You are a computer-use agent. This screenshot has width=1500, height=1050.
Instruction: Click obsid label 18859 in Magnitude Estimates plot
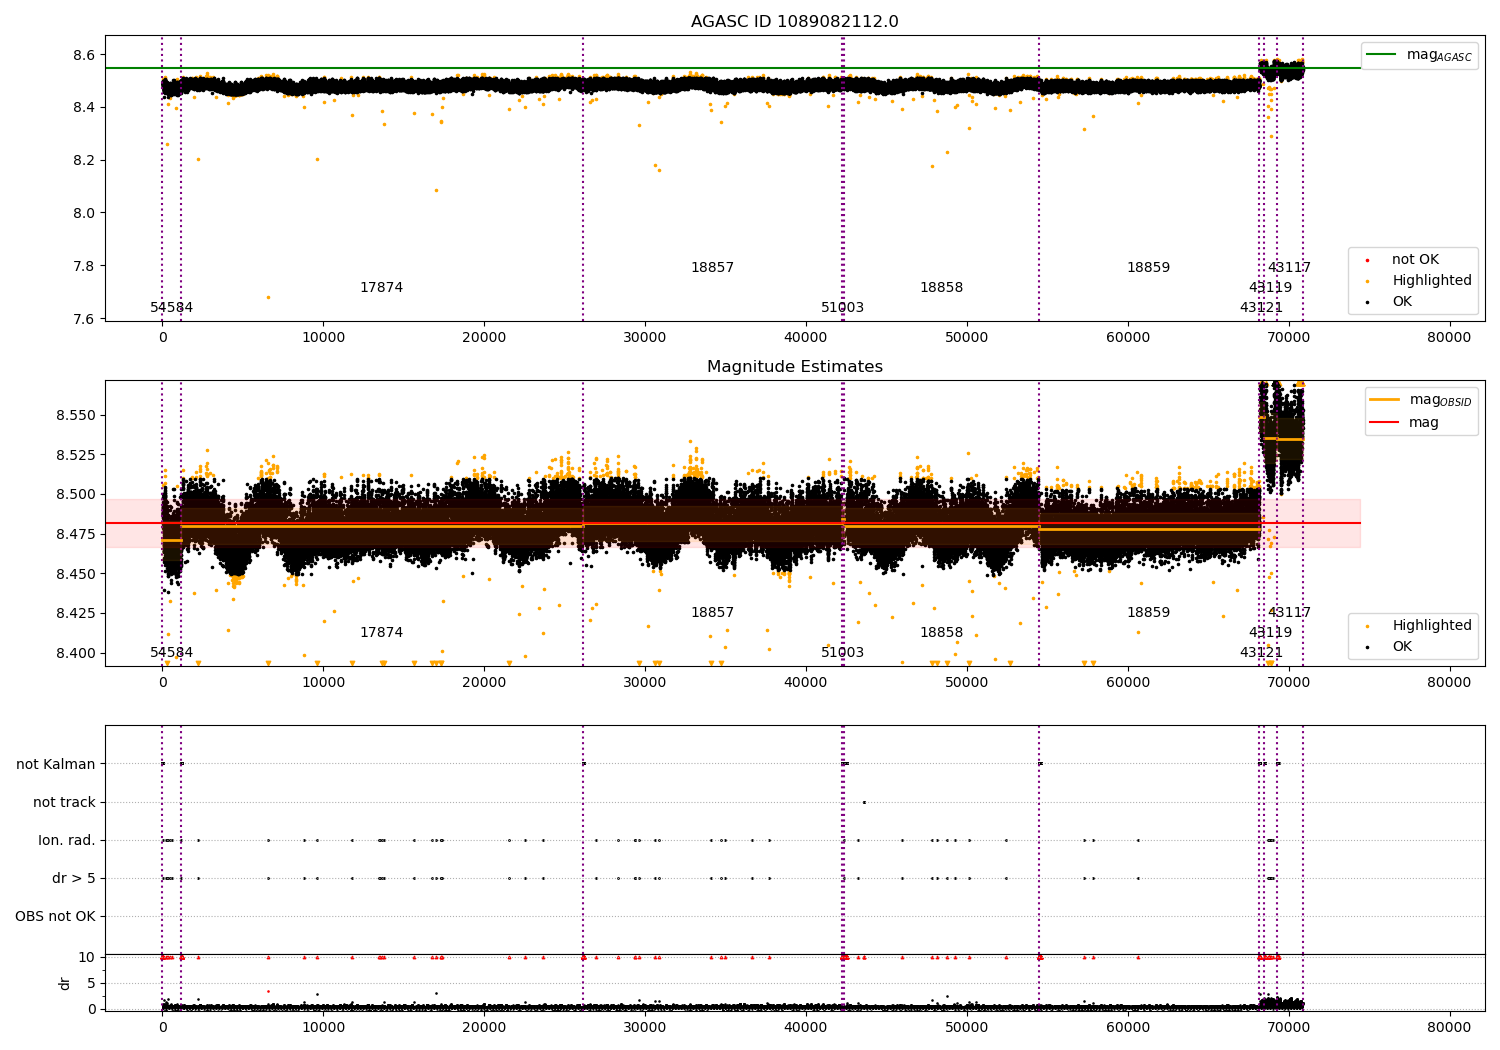1148,612
